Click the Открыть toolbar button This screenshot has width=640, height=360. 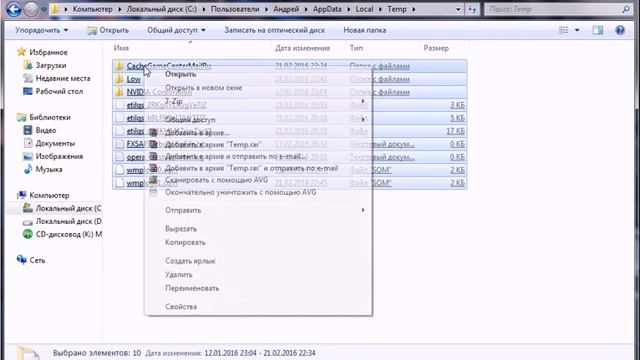coord(108,30)
